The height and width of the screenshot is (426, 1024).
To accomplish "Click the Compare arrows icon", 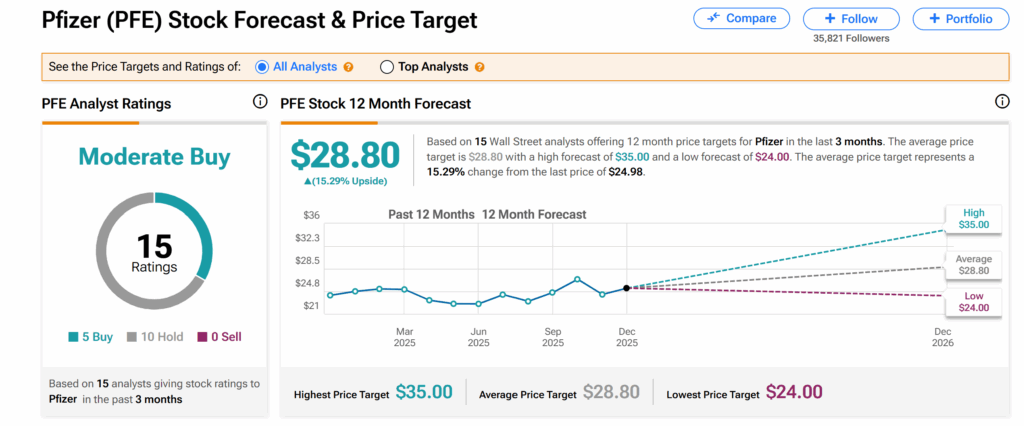I will [714, 18].
